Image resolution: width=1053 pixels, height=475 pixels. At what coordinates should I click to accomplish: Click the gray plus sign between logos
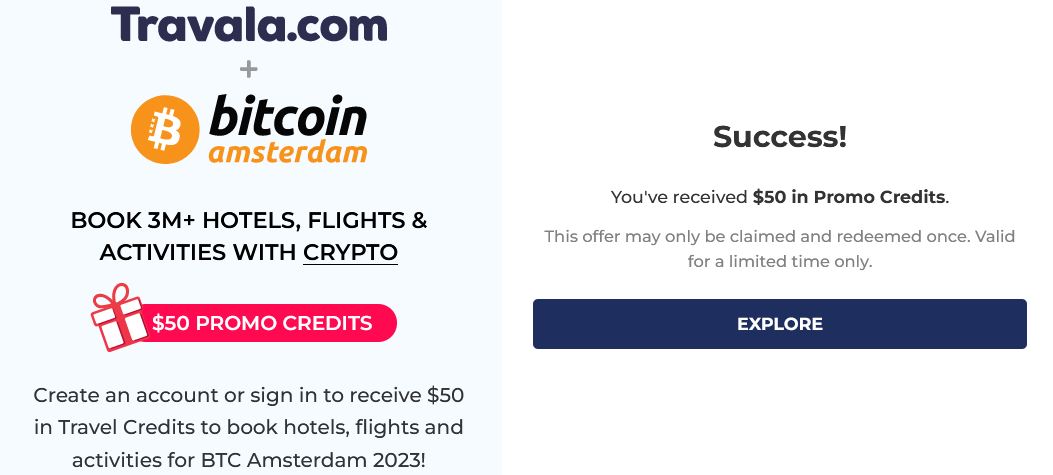point(248,69)
